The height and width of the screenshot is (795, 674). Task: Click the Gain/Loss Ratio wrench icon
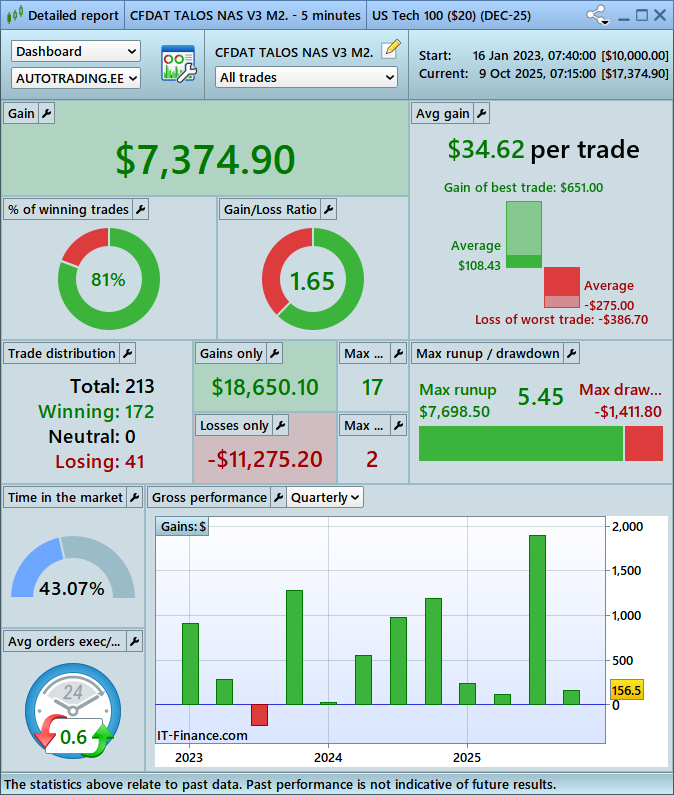pyautogui.click(x=328, y=209)
